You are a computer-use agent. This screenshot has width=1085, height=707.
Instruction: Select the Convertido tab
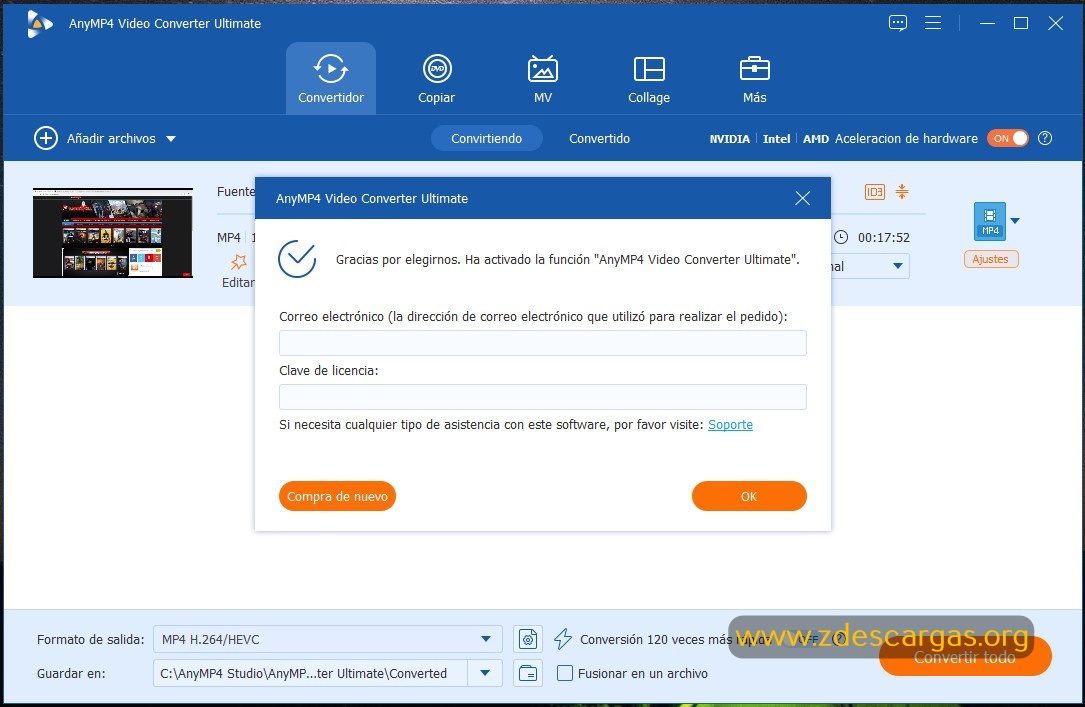point(599,138)
